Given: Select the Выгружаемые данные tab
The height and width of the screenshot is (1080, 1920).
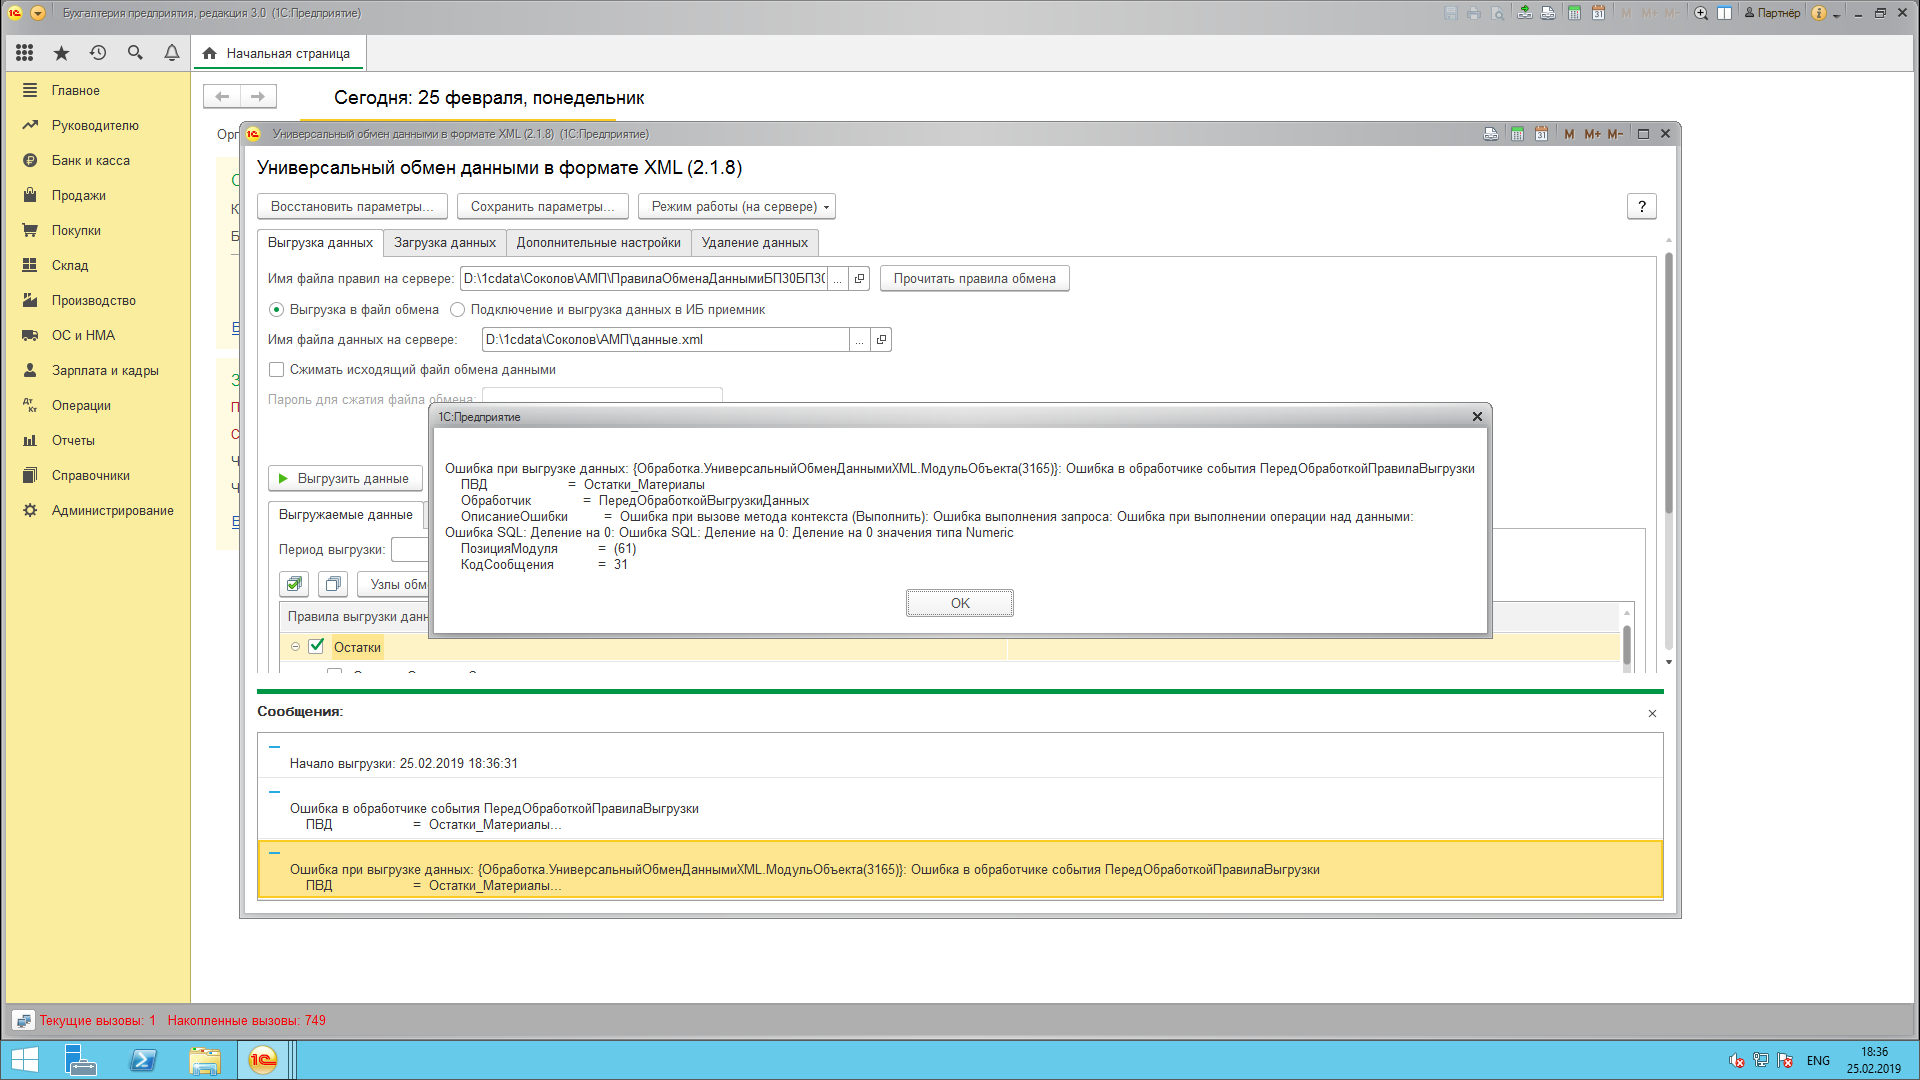Looking at the screenshot, I should pyautogui.click(x=345, y=514).
